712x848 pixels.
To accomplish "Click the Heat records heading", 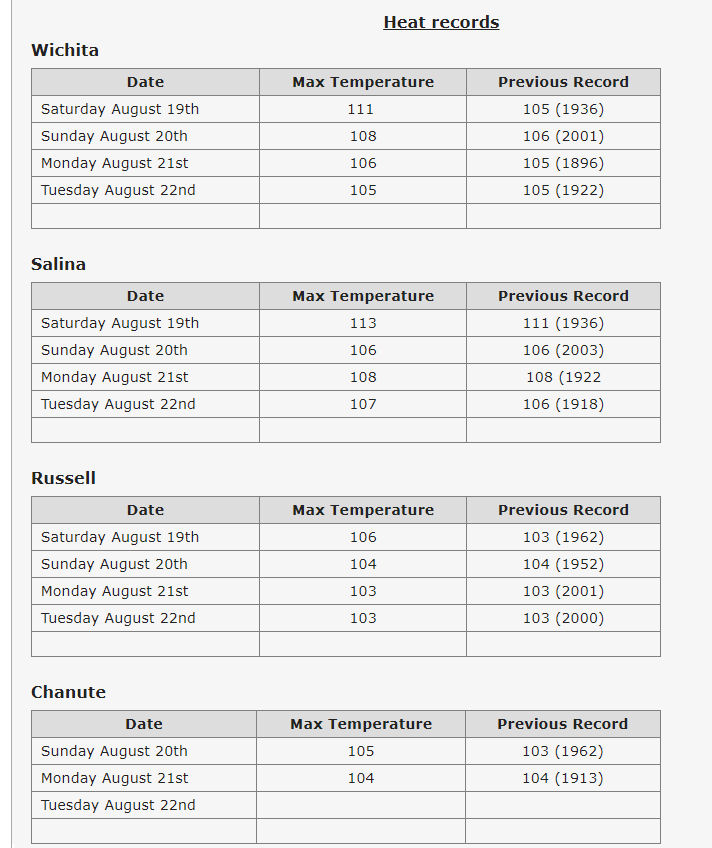I will tap(441, 22).
